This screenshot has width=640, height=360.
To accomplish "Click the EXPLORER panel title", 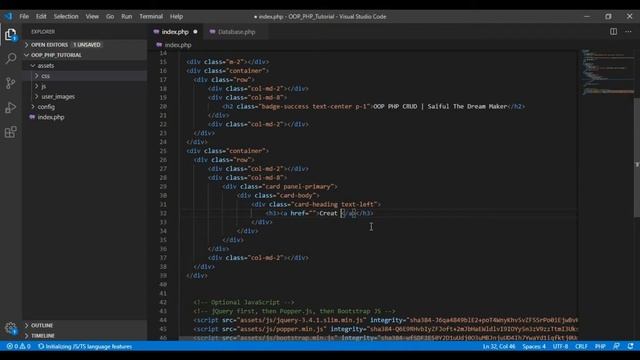I will coord(43,31).
